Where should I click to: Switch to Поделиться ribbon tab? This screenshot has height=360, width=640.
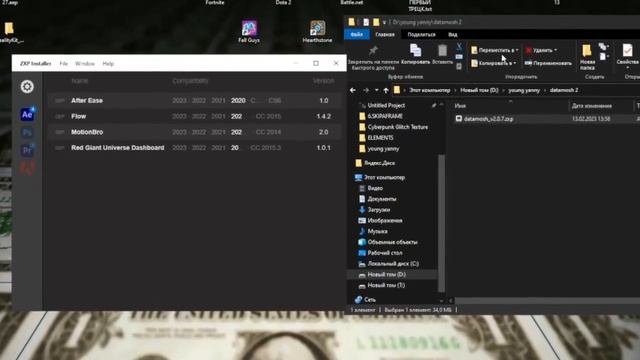tap(421, 34)
